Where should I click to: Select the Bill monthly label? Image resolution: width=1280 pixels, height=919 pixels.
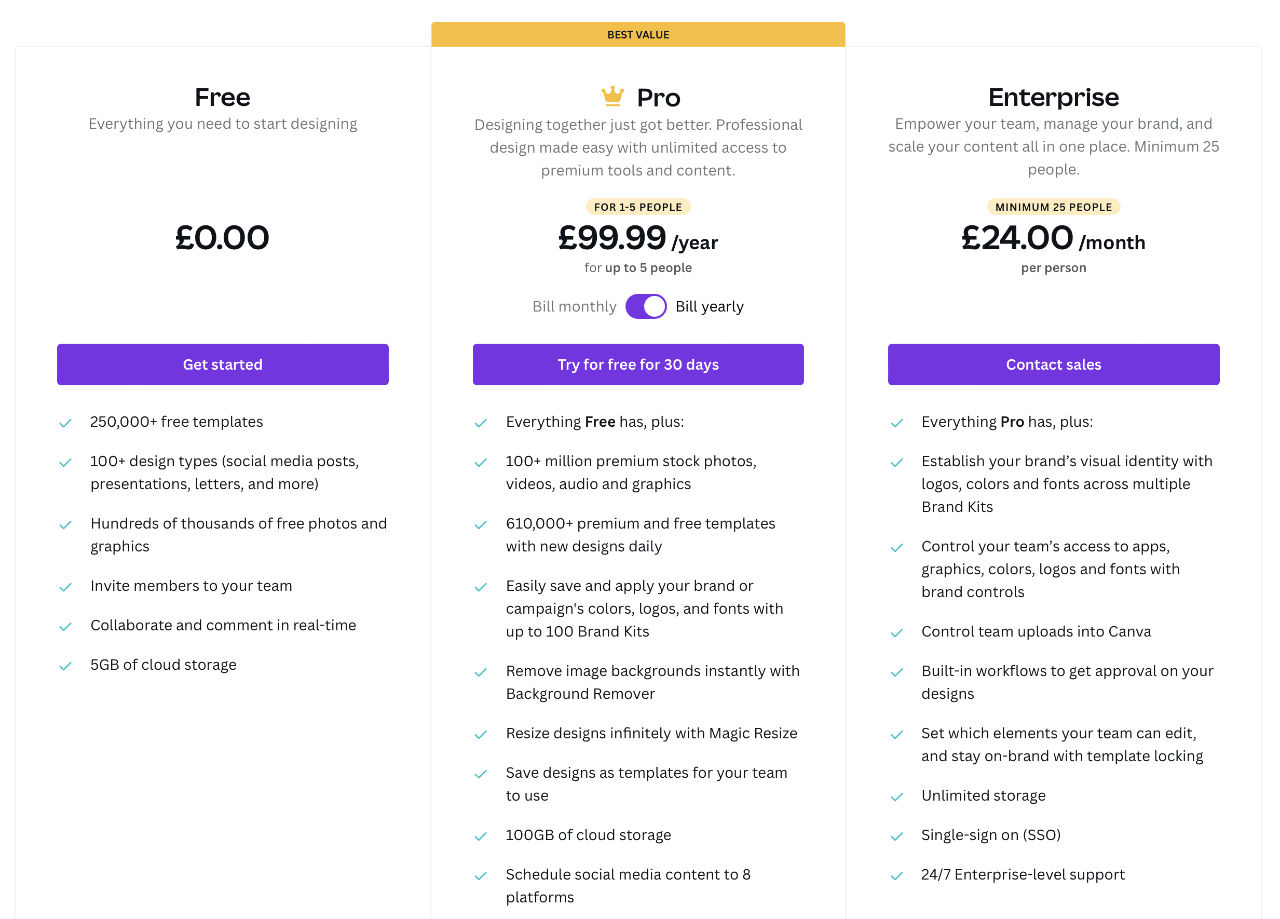tap(574, 306)
